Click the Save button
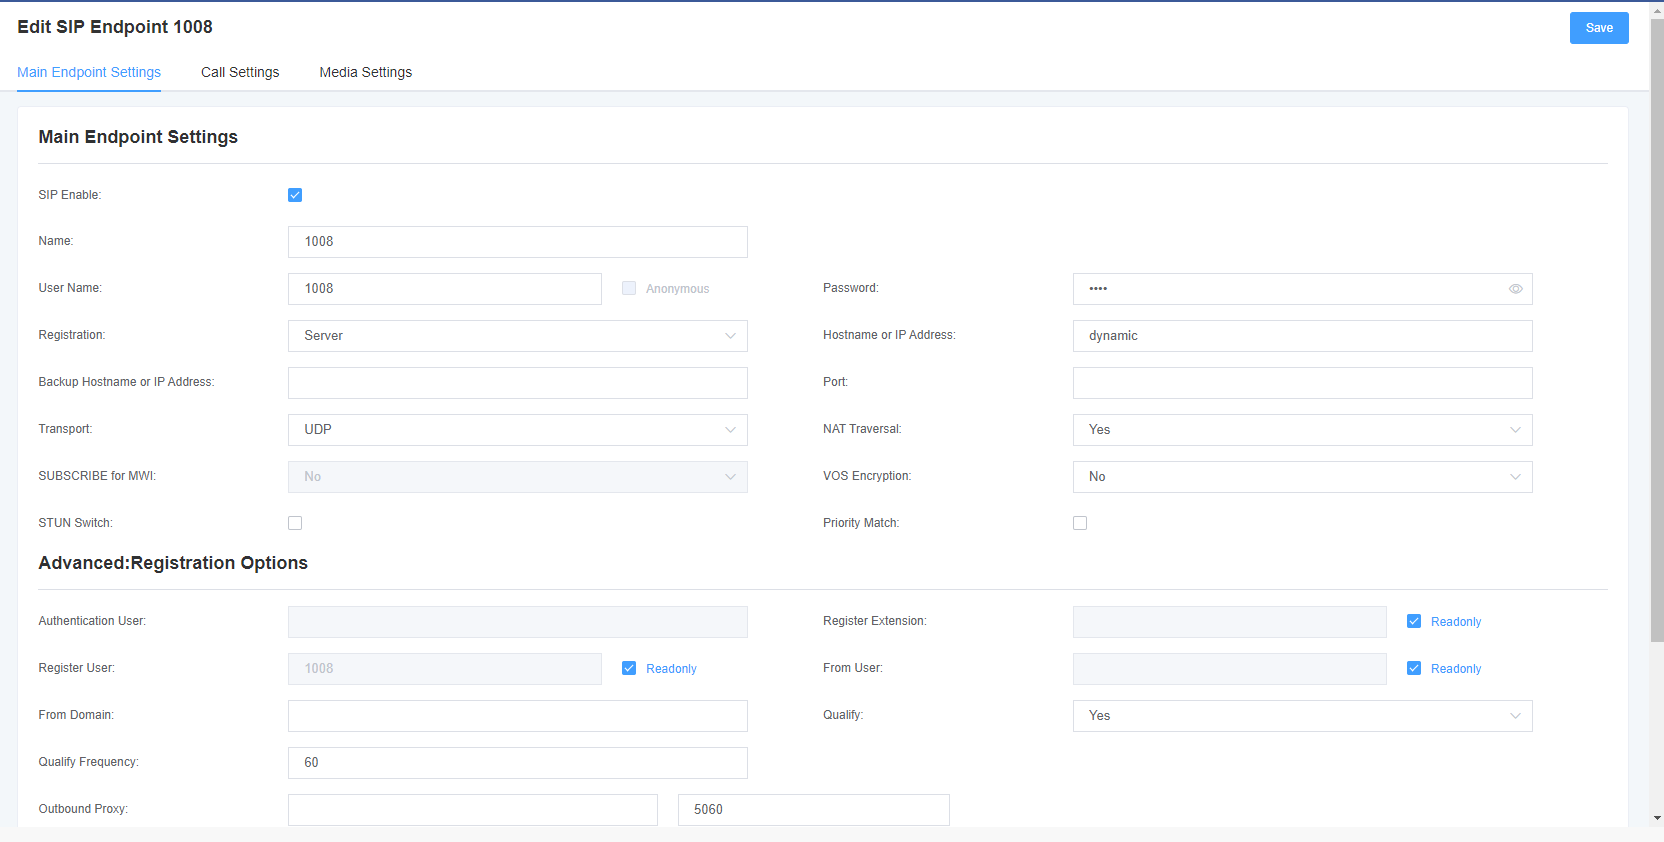This screenshot has width=1664, height=842. (1599, 28)
